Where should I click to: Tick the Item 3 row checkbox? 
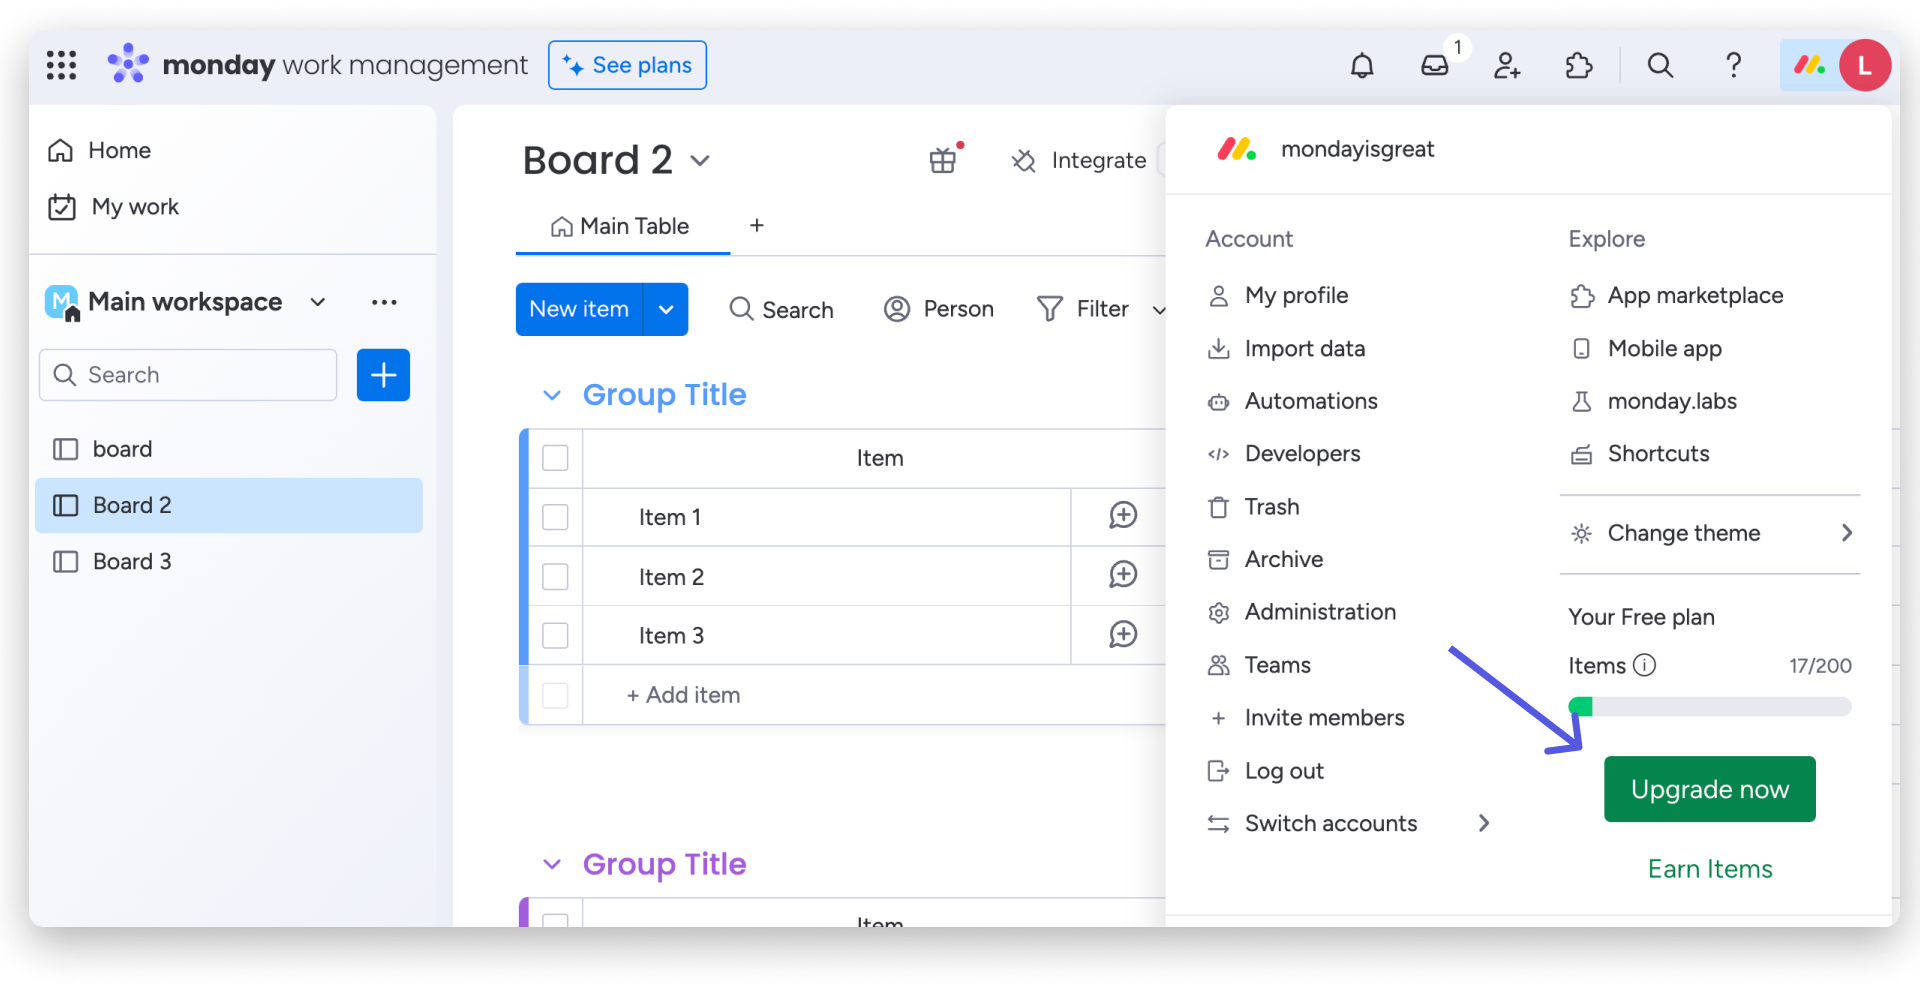(555, 636)
